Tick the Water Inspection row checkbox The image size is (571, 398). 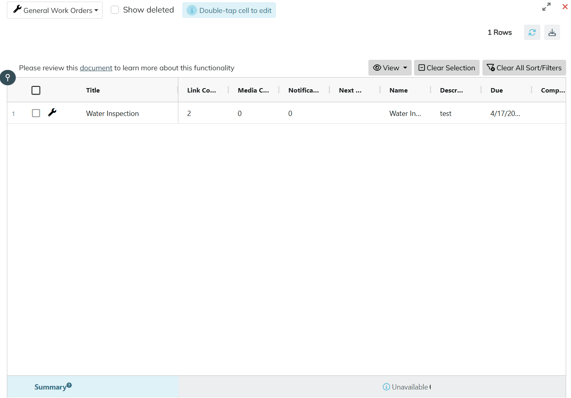click(x=36, y=113)
